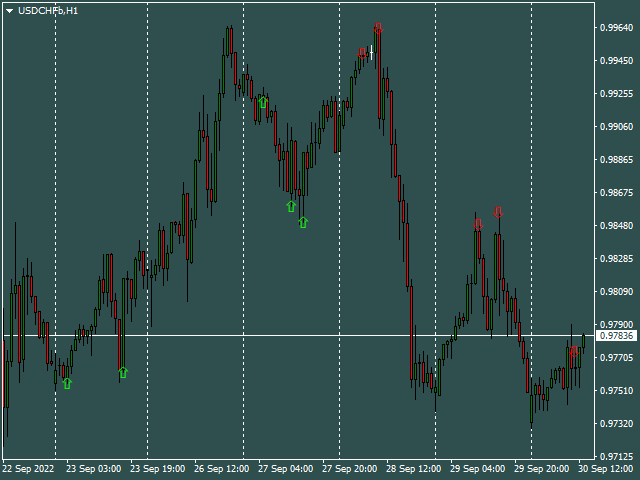This screenshot has width=640, height=480.
Task: Click the 27 Sep 20:00 time label
Action: tap(350, 469)
